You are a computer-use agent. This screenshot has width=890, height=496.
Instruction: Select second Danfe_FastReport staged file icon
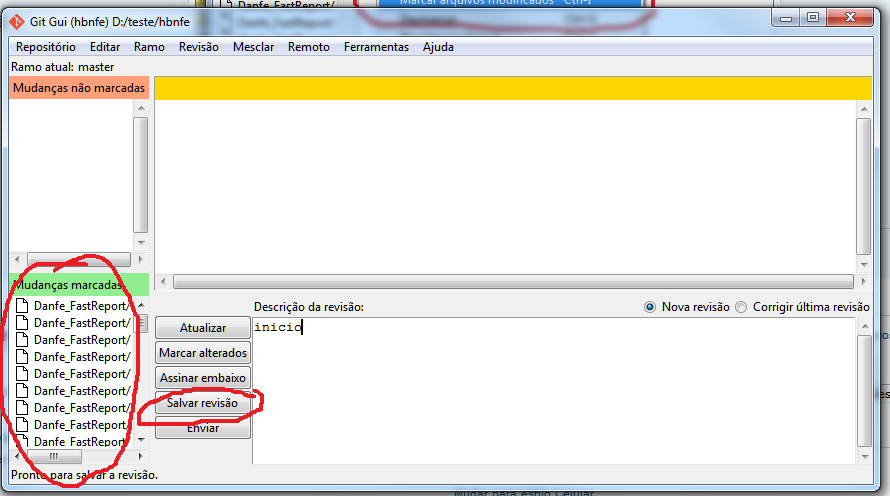point(22,323)
